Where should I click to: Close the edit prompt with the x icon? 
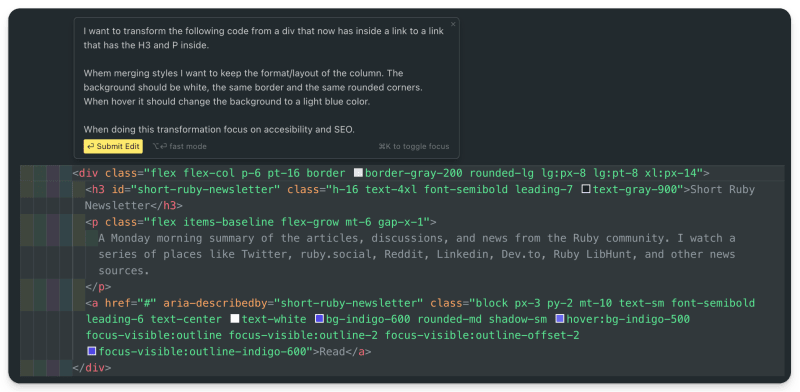tap(453, 24)
